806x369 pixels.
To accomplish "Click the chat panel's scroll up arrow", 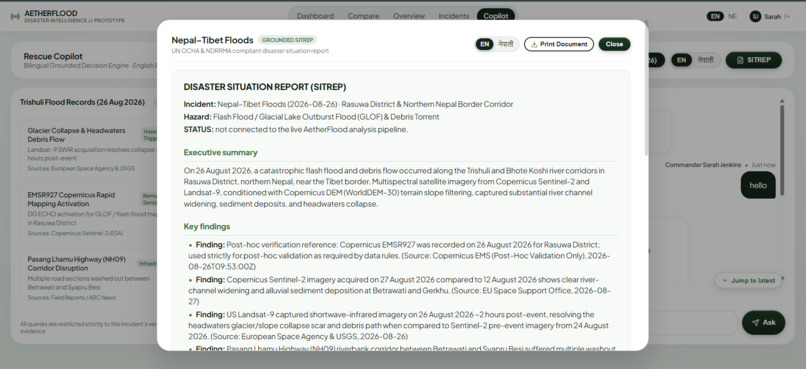I will coord(782,102).
